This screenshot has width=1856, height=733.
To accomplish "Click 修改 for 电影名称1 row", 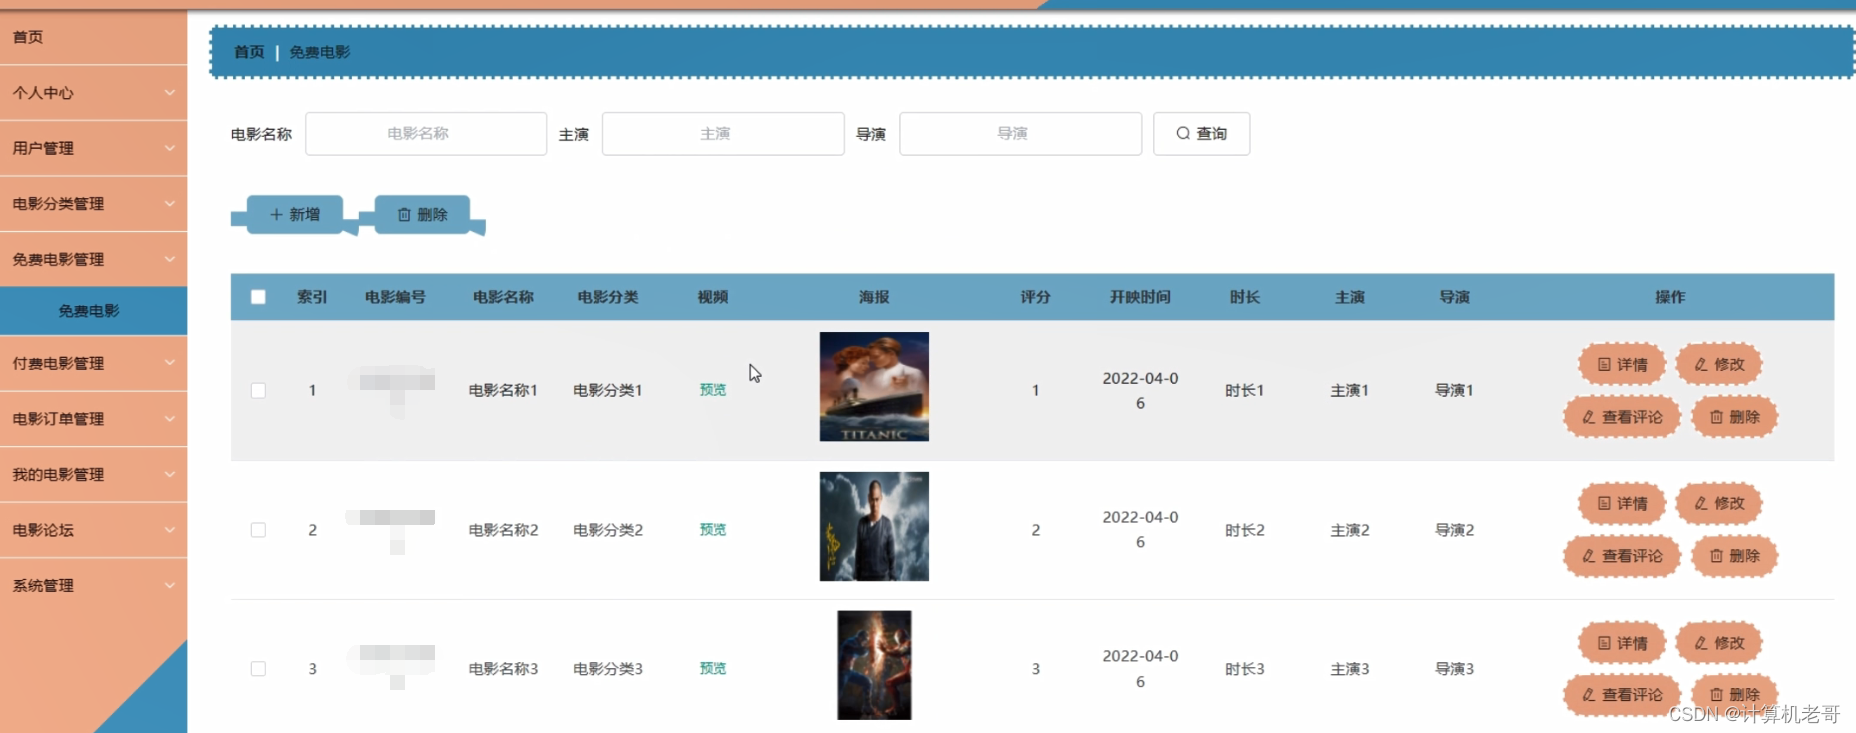I will pos(1719,365).
